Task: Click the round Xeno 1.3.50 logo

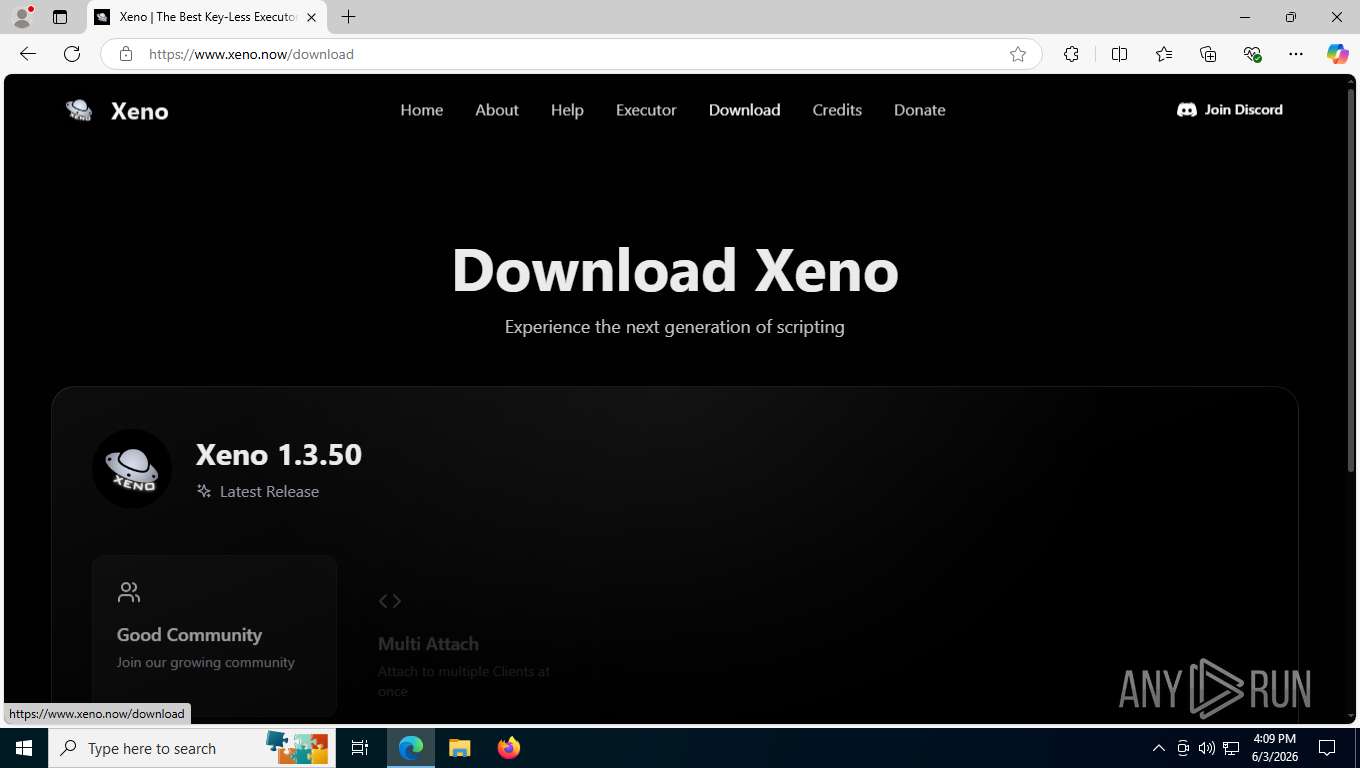Action: coord(132,468)
